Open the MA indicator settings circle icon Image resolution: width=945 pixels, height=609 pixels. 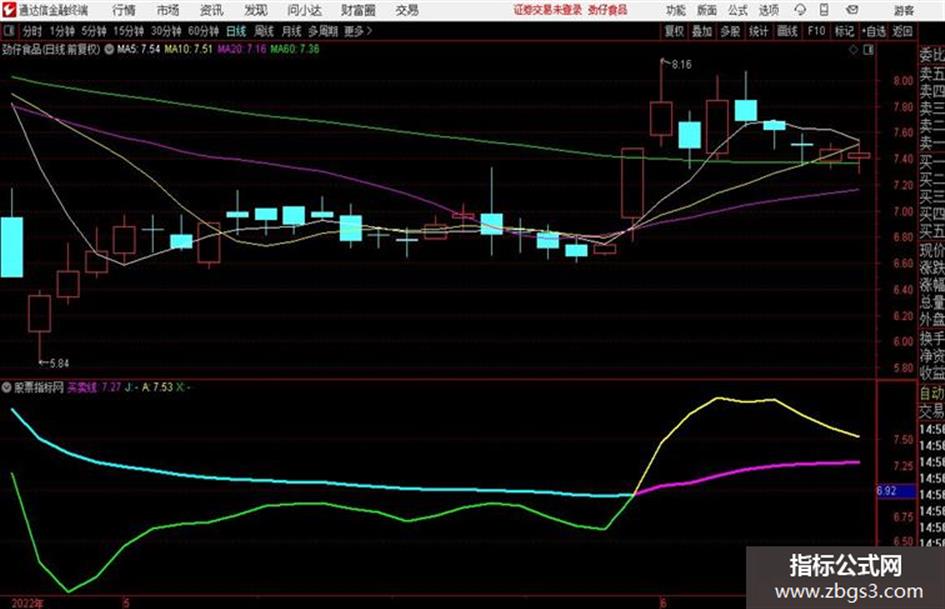(109, 49)
